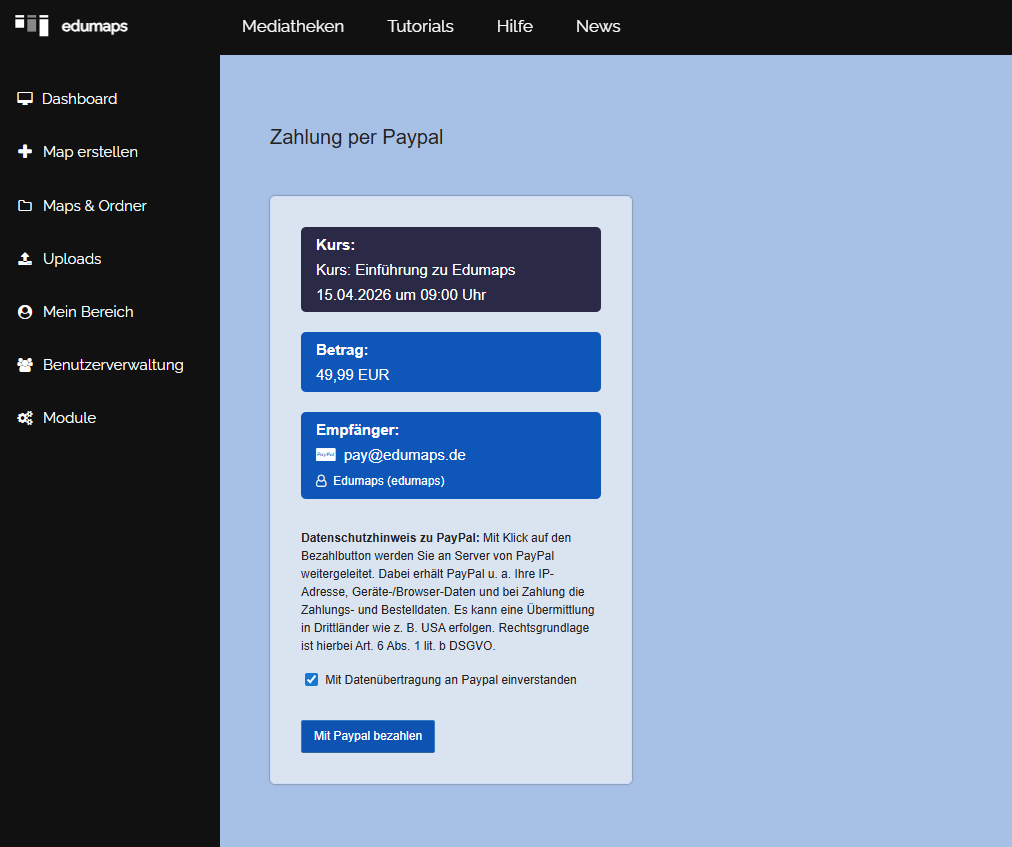Click the edumaps logo icon

[x=32, y=25]
